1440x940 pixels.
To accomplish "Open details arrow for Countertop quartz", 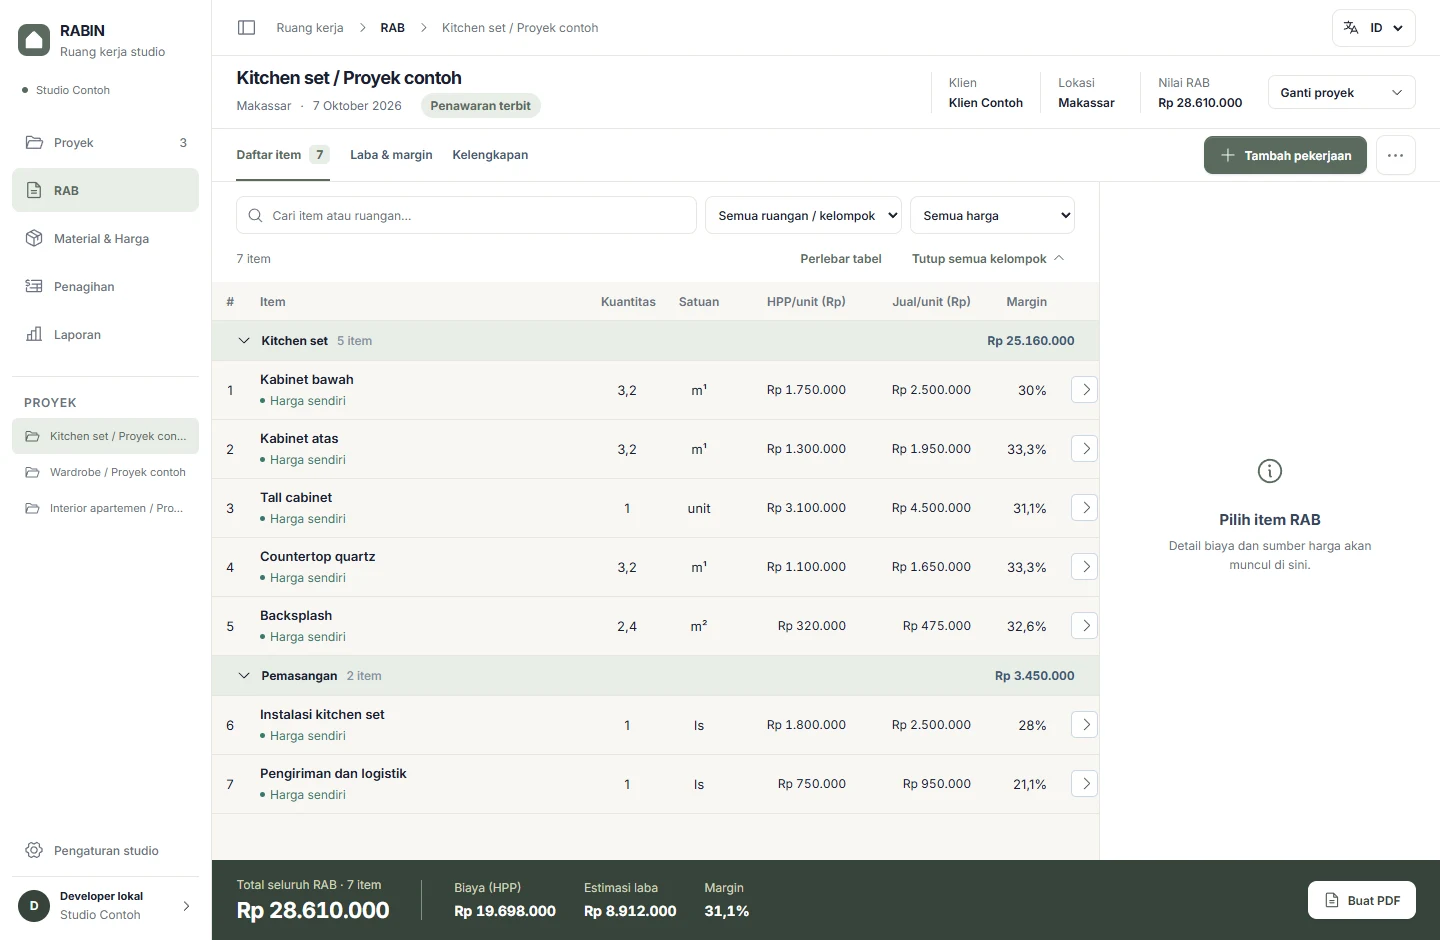I will 1085,567.
